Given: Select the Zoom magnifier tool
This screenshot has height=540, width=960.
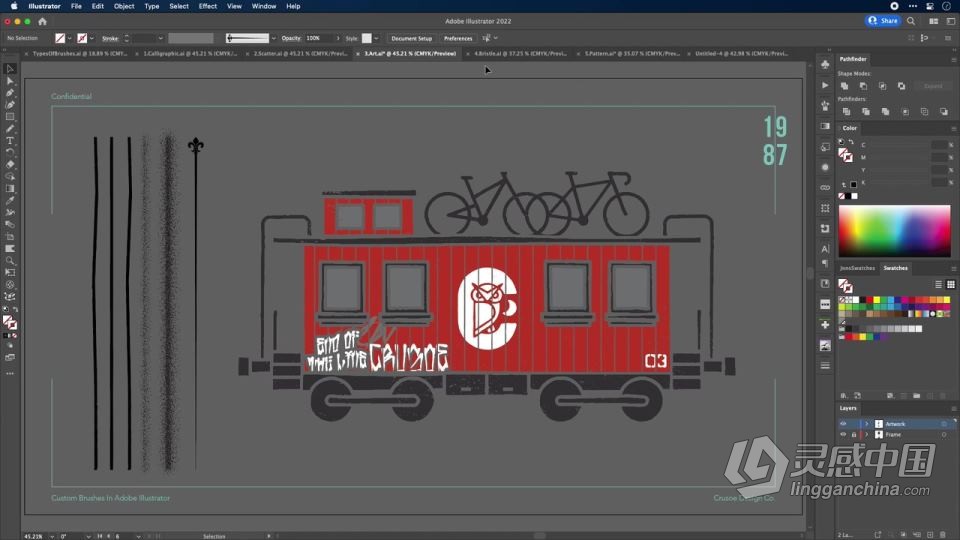Looking at the screenshot, I should click(10, 261).
